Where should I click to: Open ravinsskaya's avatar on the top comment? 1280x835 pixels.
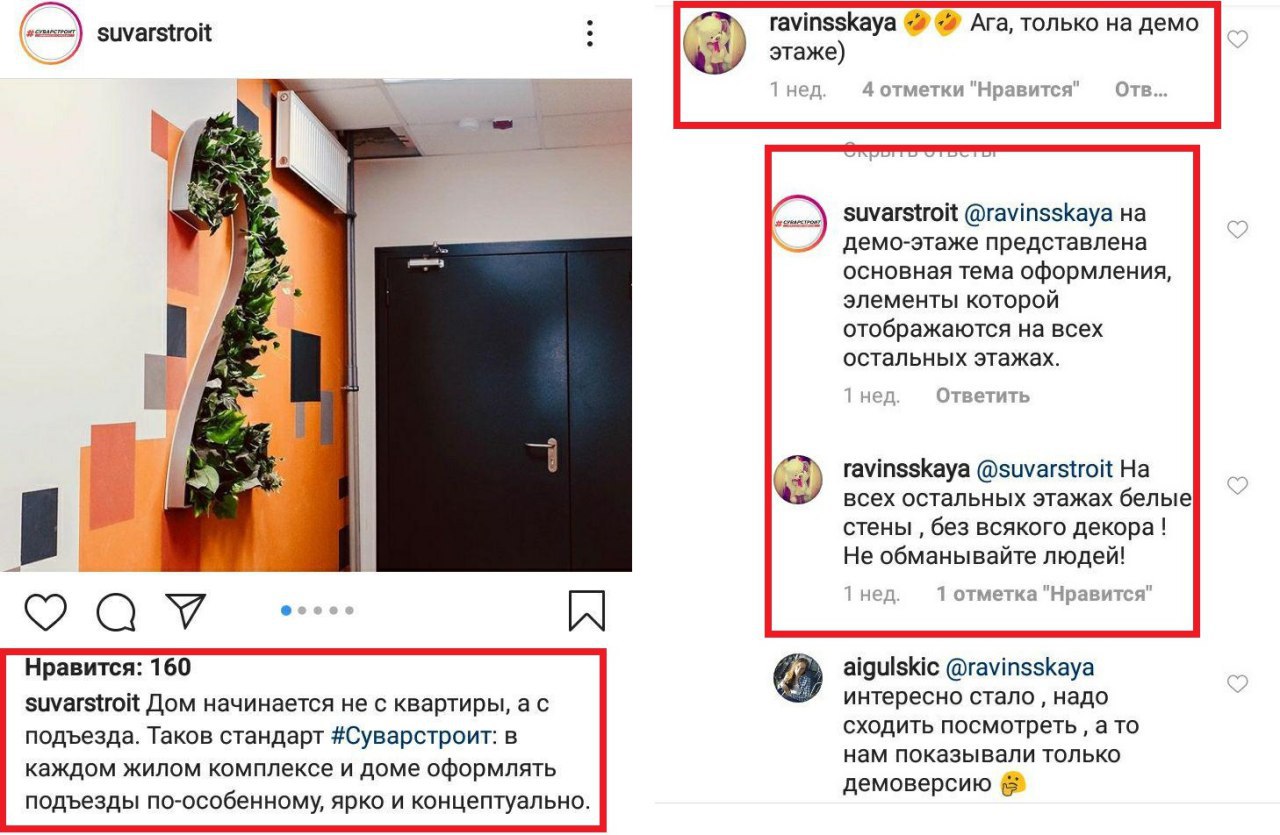click(x=714, y=46)
